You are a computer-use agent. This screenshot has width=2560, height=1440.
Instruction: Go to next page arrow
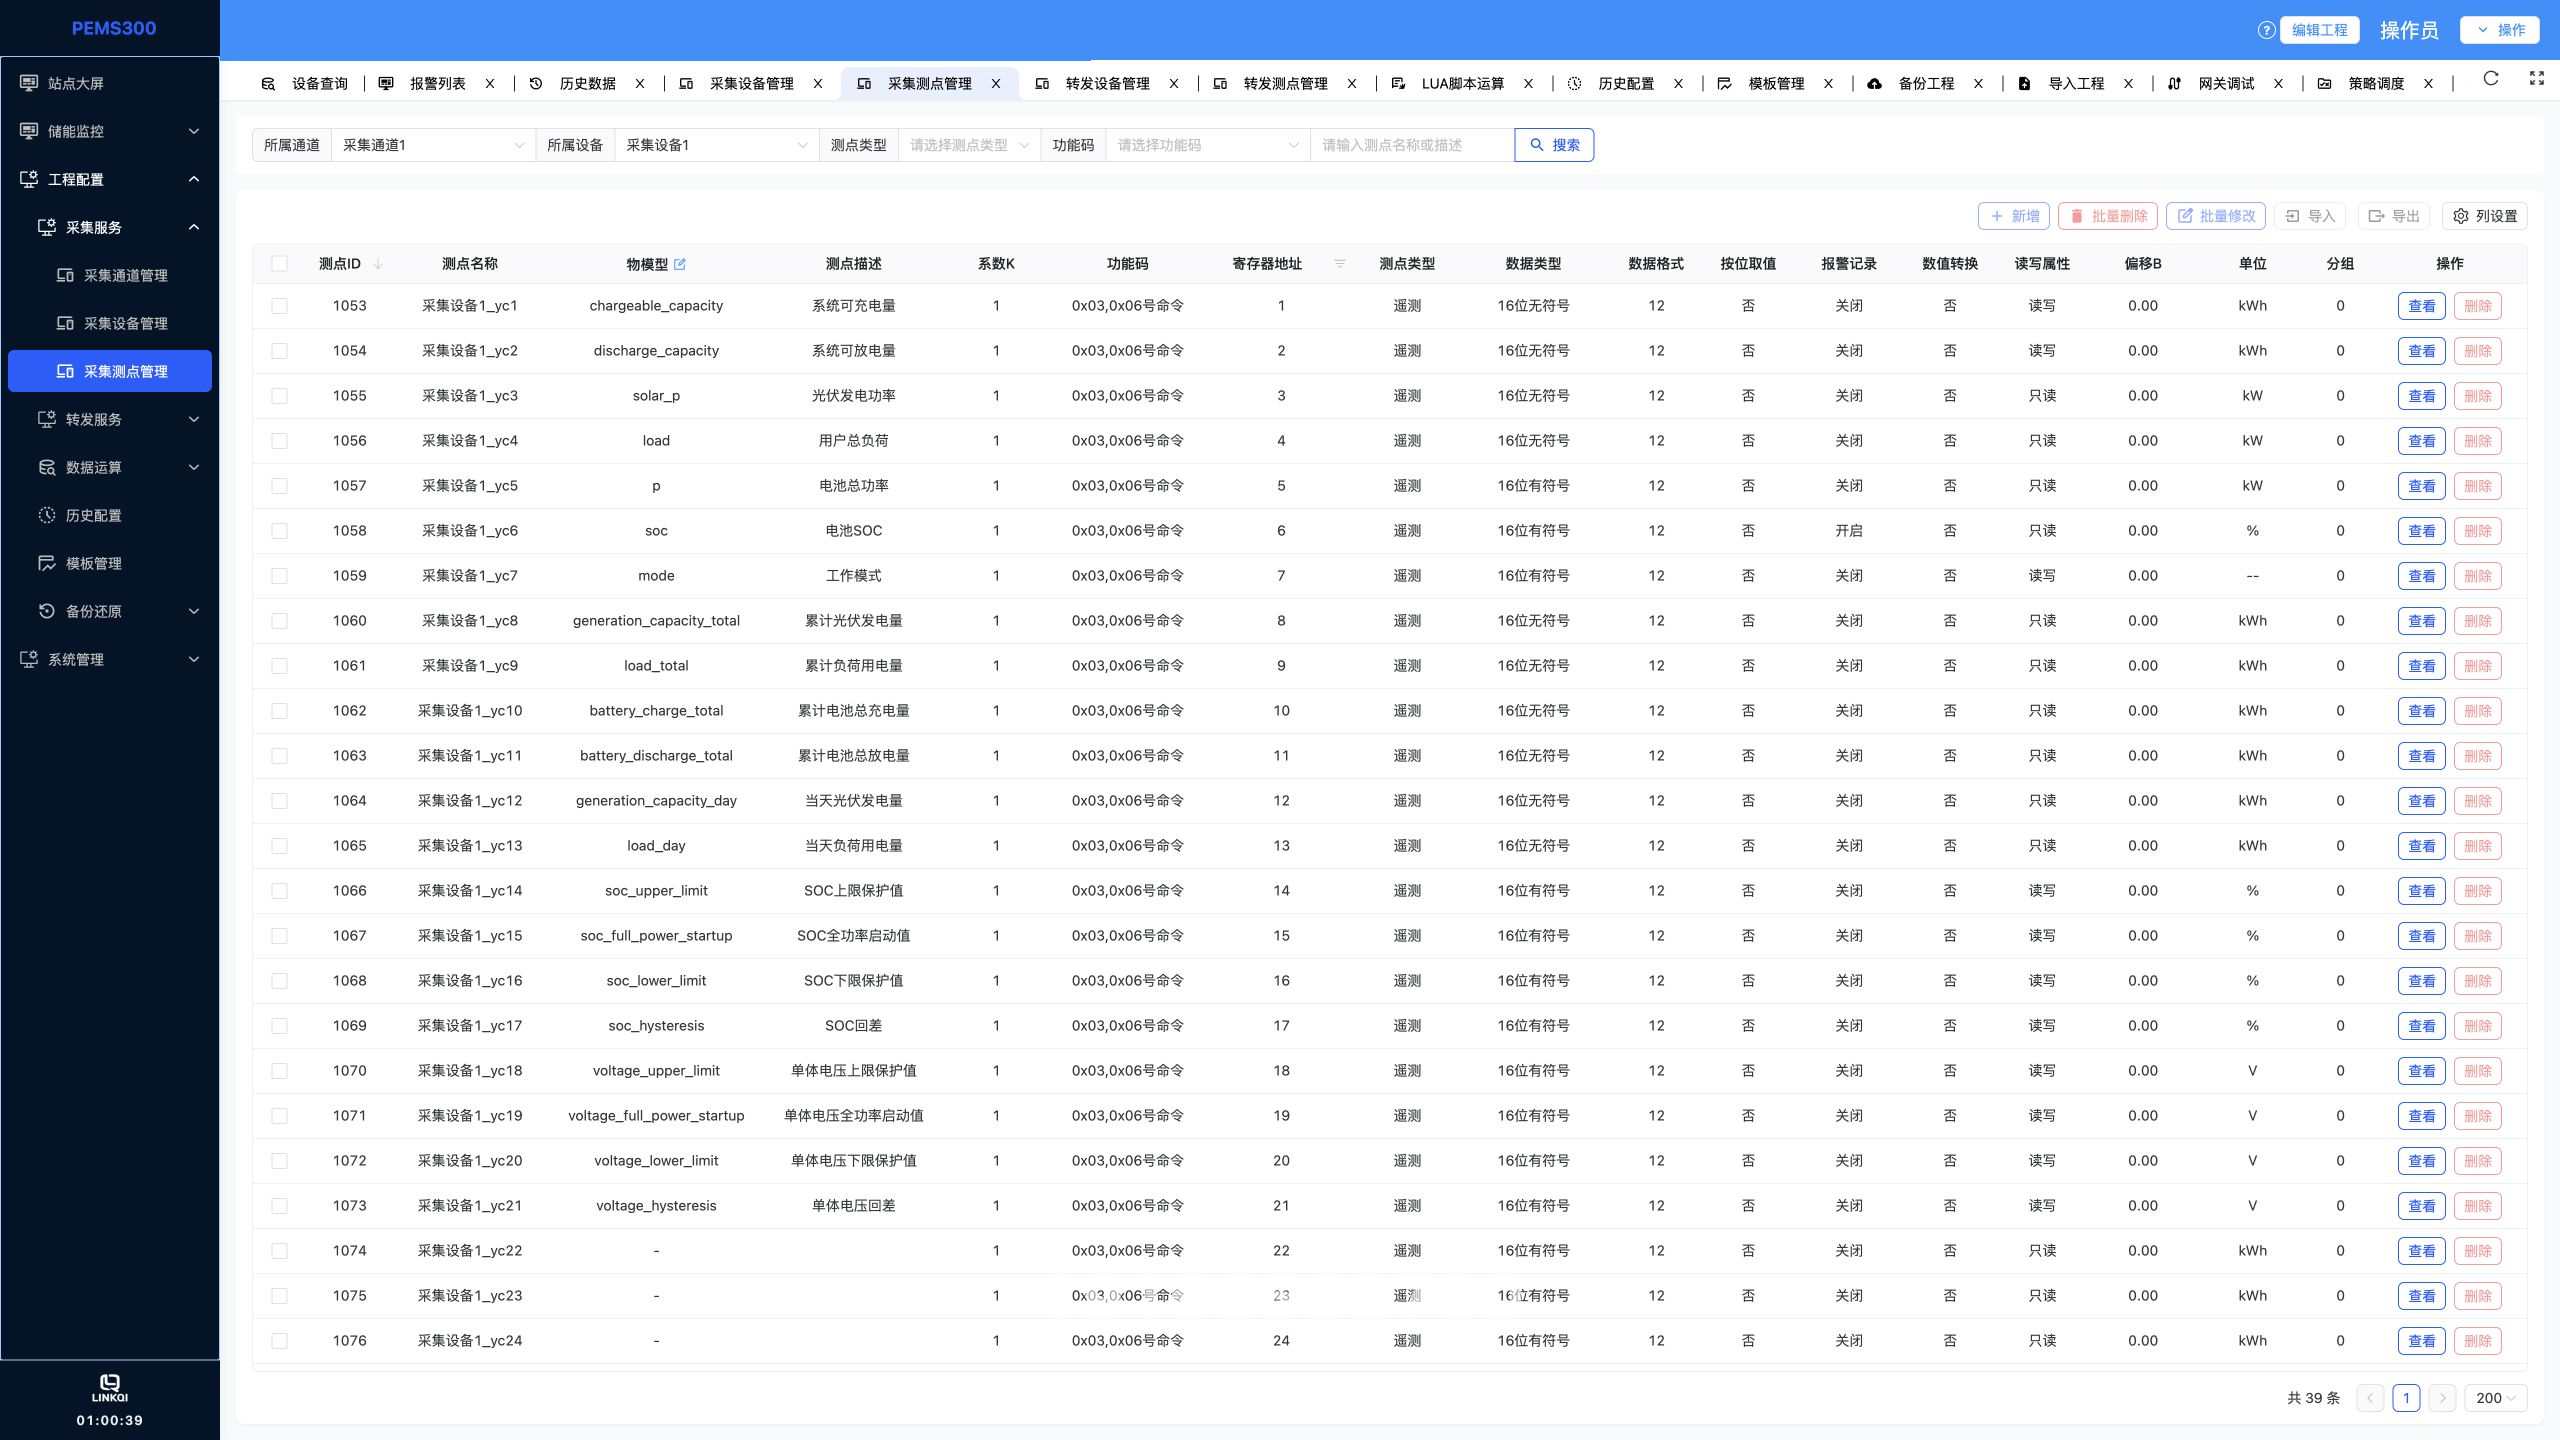point(2443,1398)
